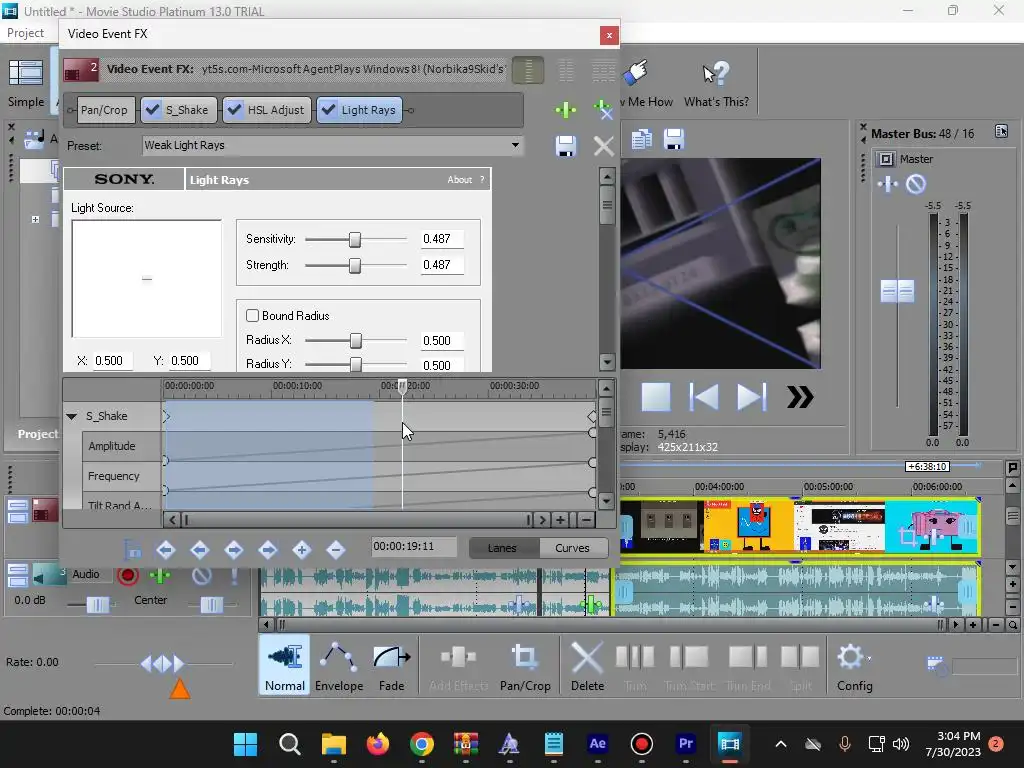The height and width of the screenshot is (768, 1024).
Task: Click the keyframe cursor time field 00:00:19:11
Action: tap(414, 547)
